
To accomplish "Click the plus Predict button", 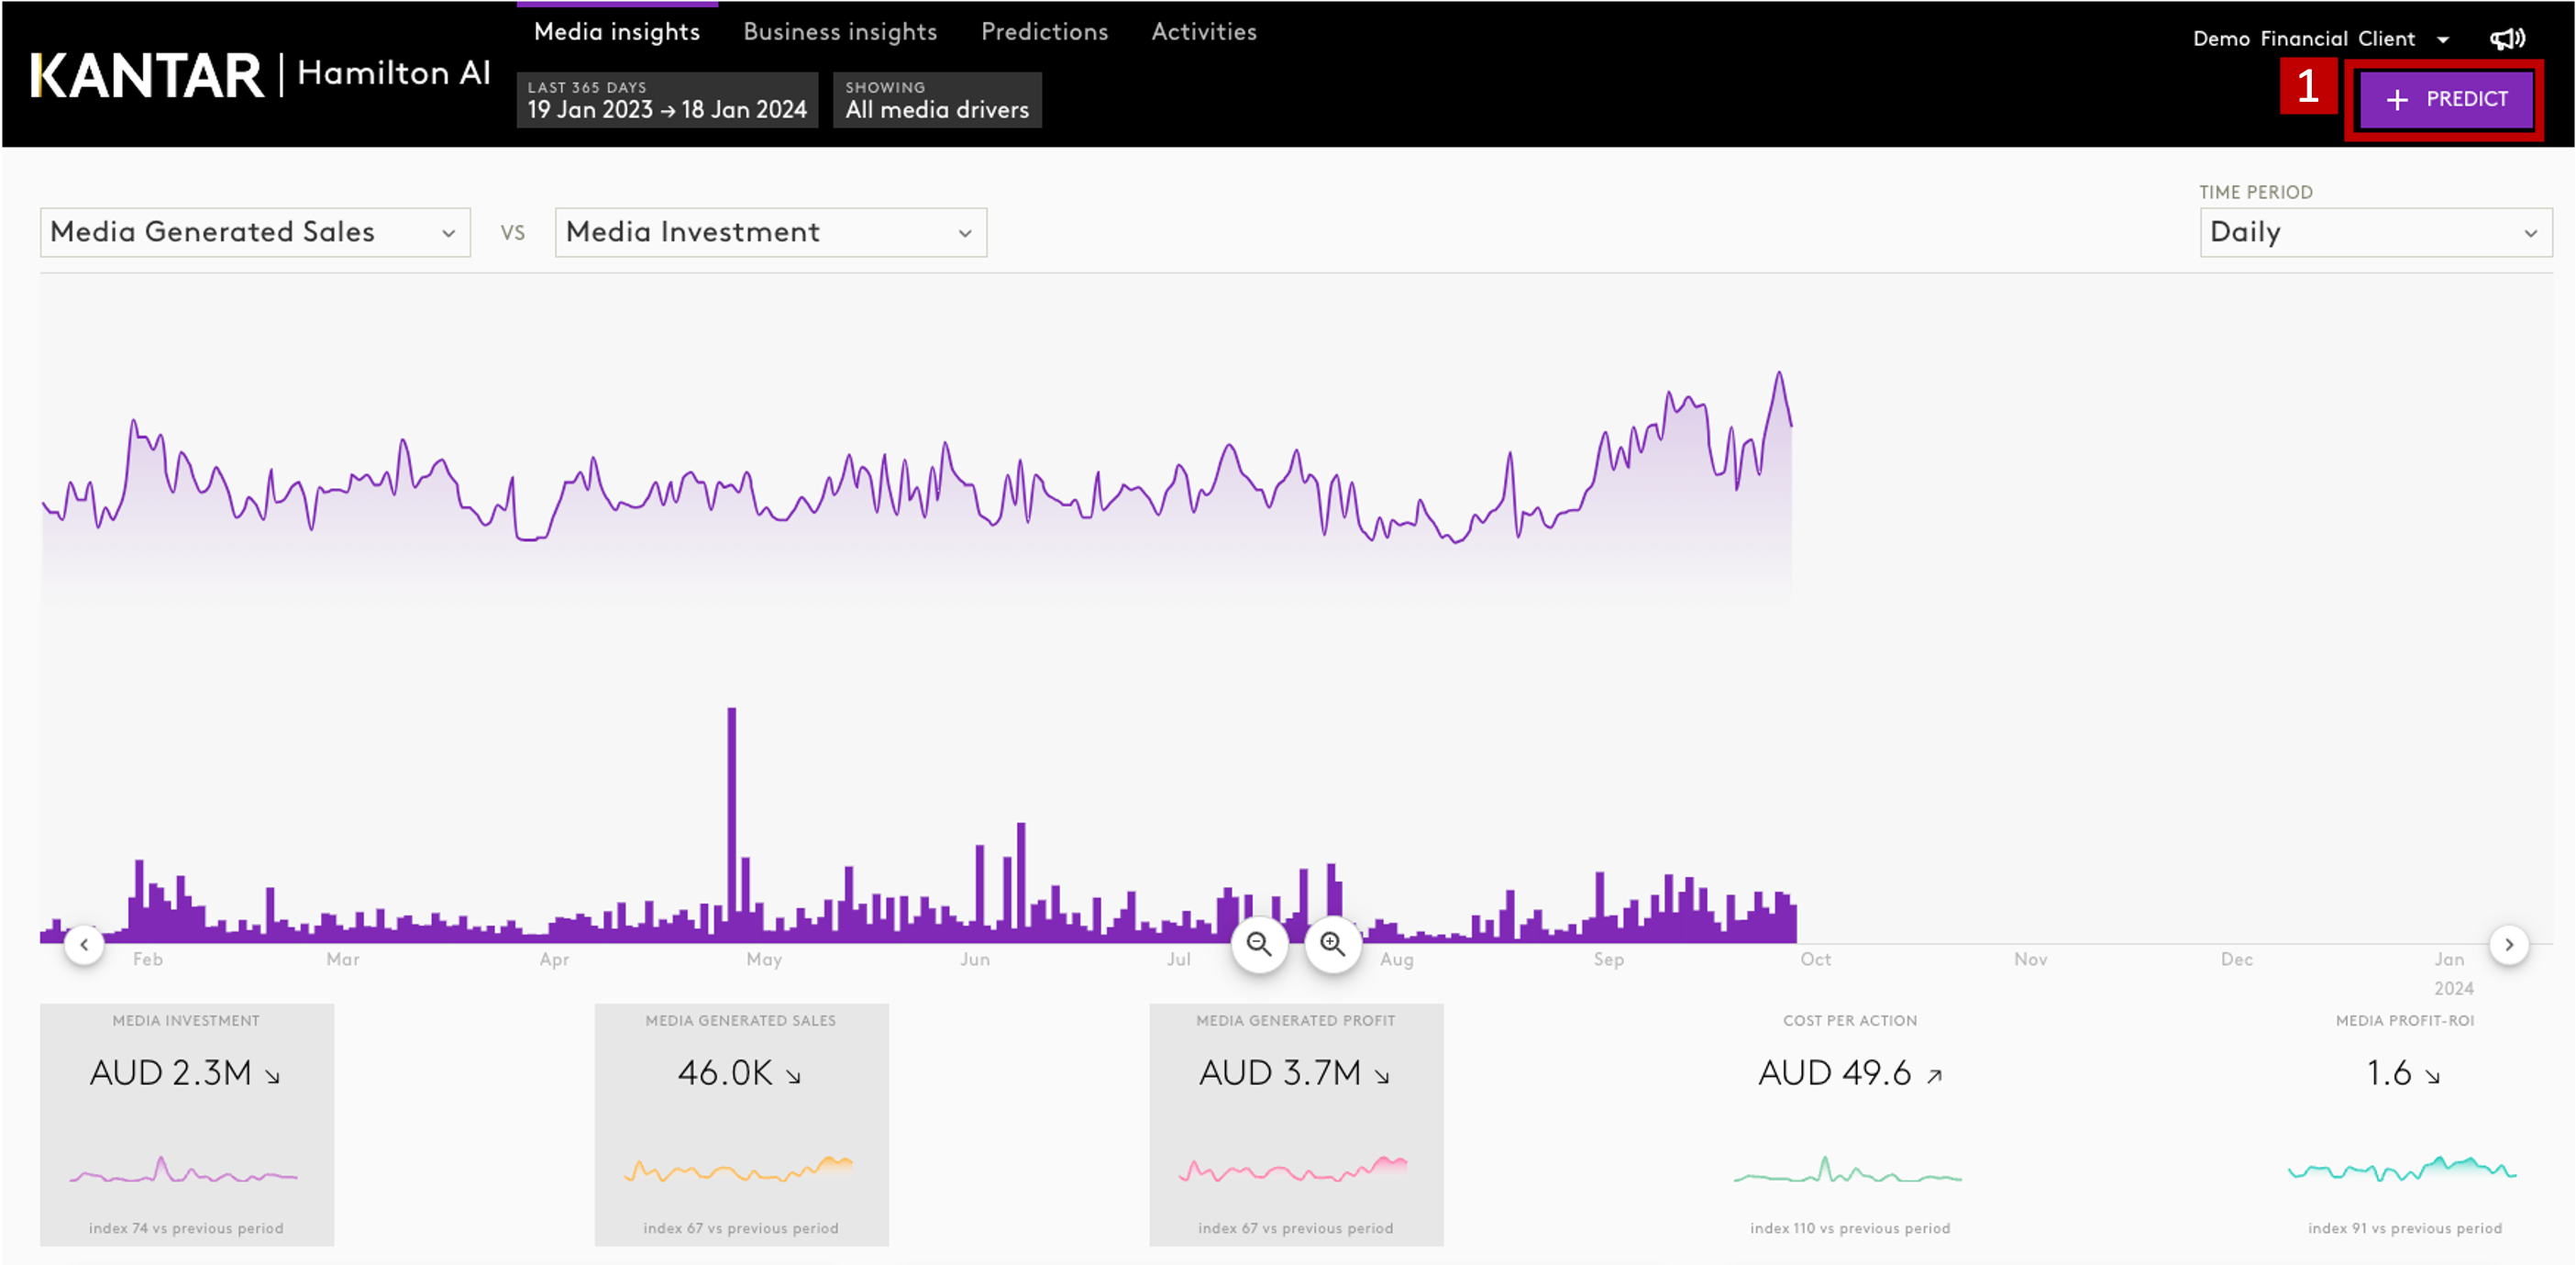I will point(2445,99).
